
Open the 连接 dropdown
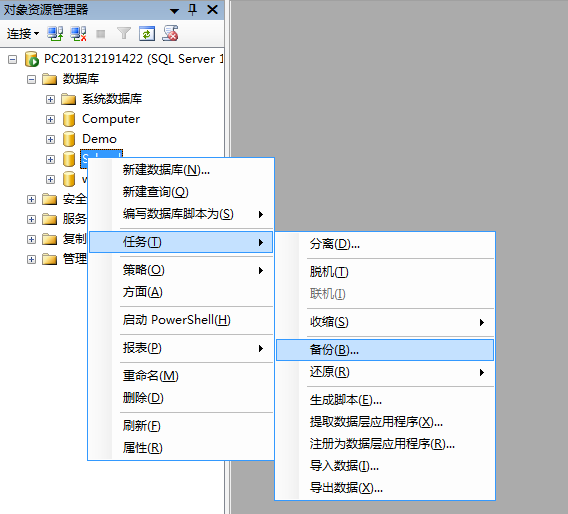(x=23, y=34)
